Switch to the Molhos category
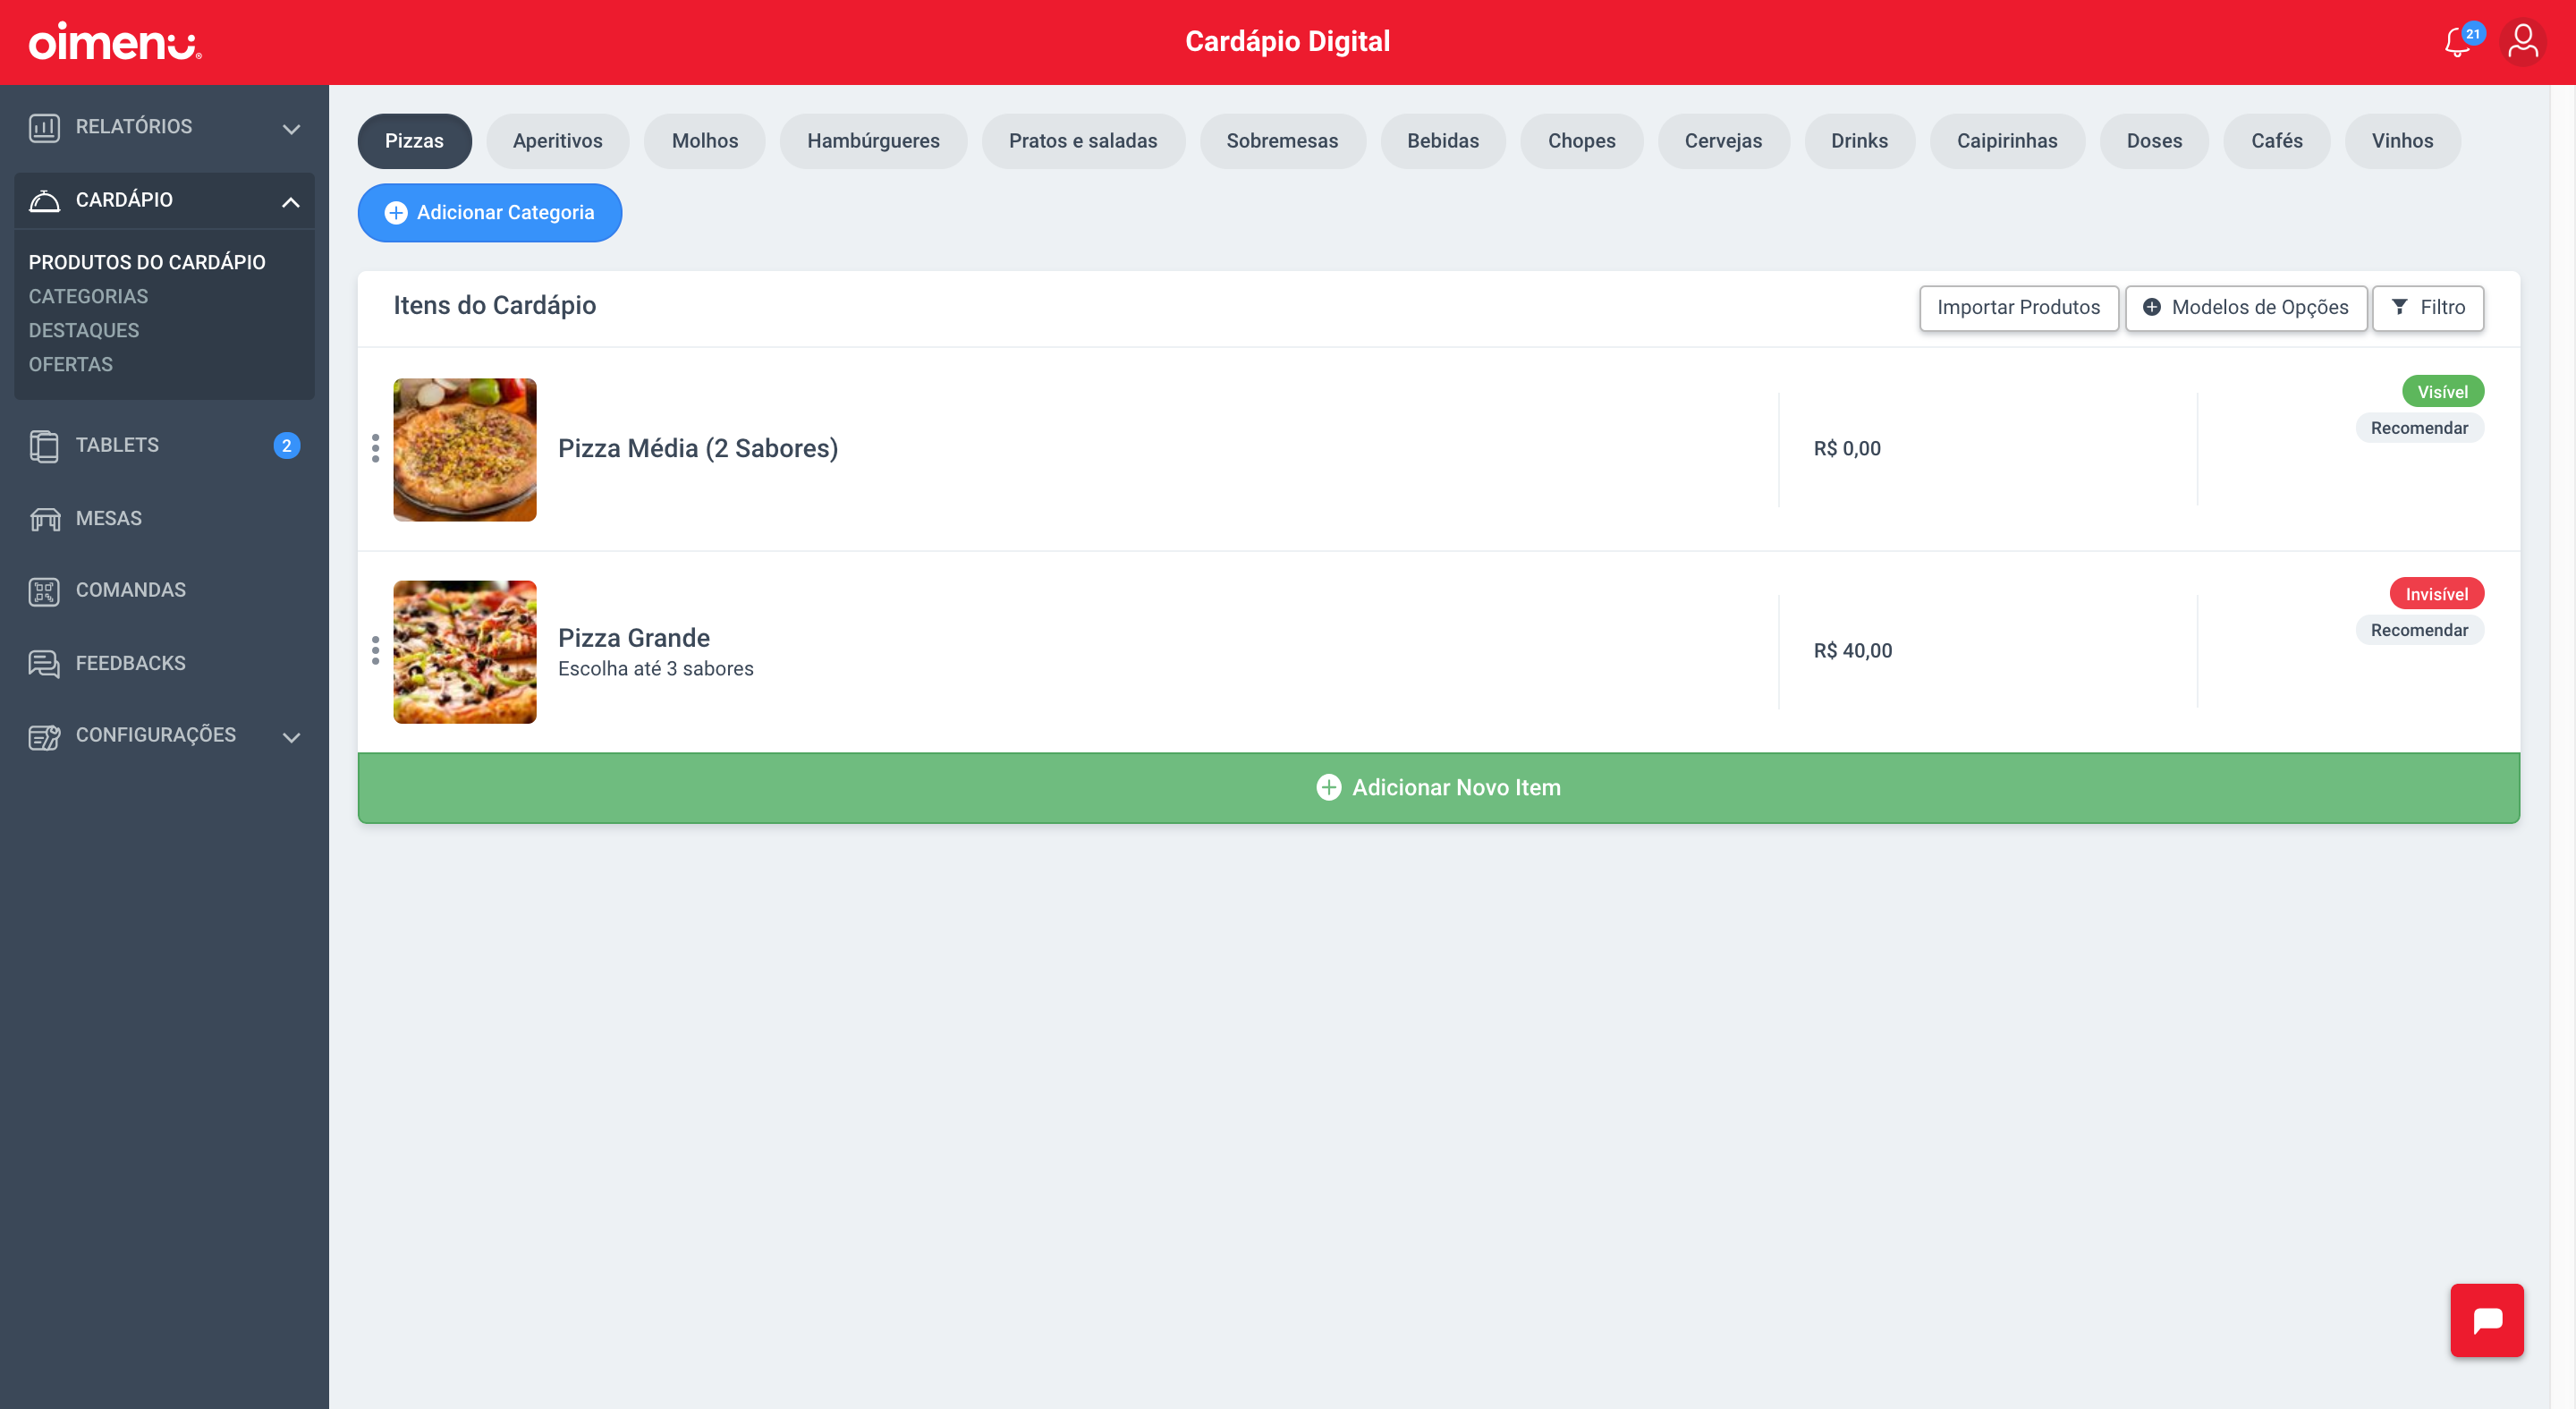 [x=704, y=141]
